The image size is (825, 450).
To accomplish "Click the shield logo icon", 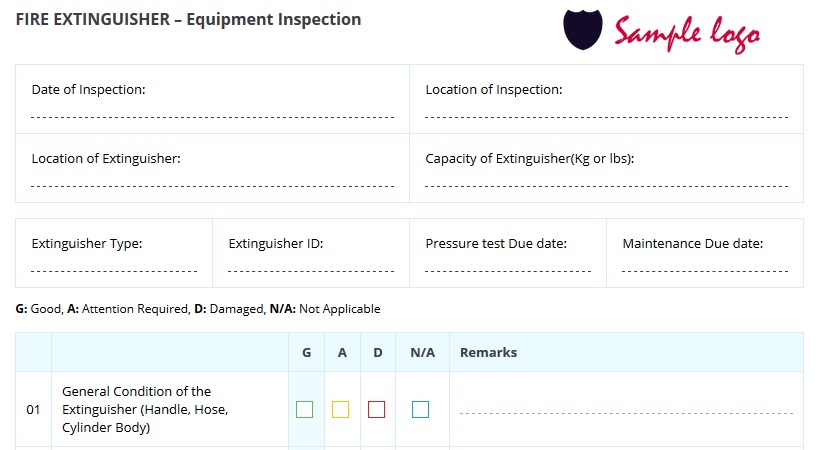I will click(x=582, y=29).
